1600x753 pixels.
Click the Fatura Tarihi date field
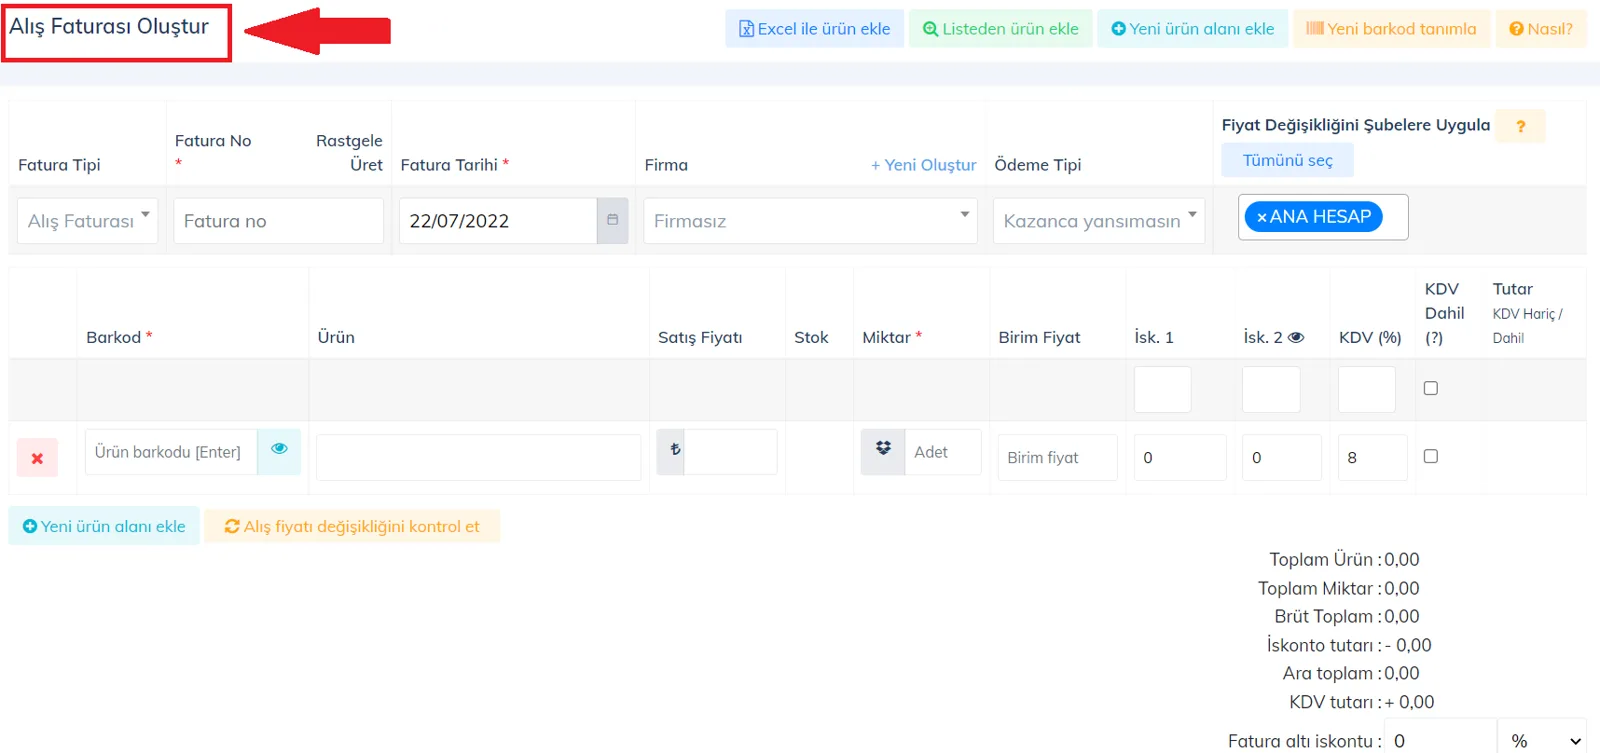(498, 221)
